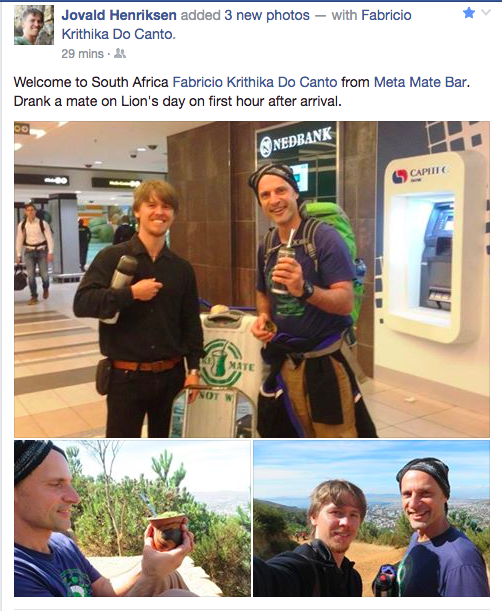The image size is (502, 611).
Task: View the large airport photo with Nedbank sign
Action: pyautogui.click(x=252, y=279)
